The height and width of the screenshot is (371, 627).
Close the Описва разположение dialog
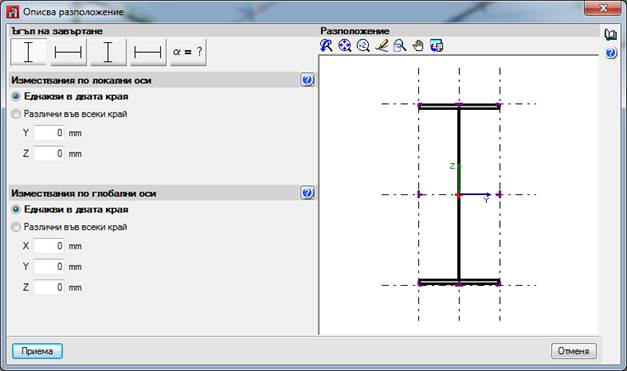[603, 8]
